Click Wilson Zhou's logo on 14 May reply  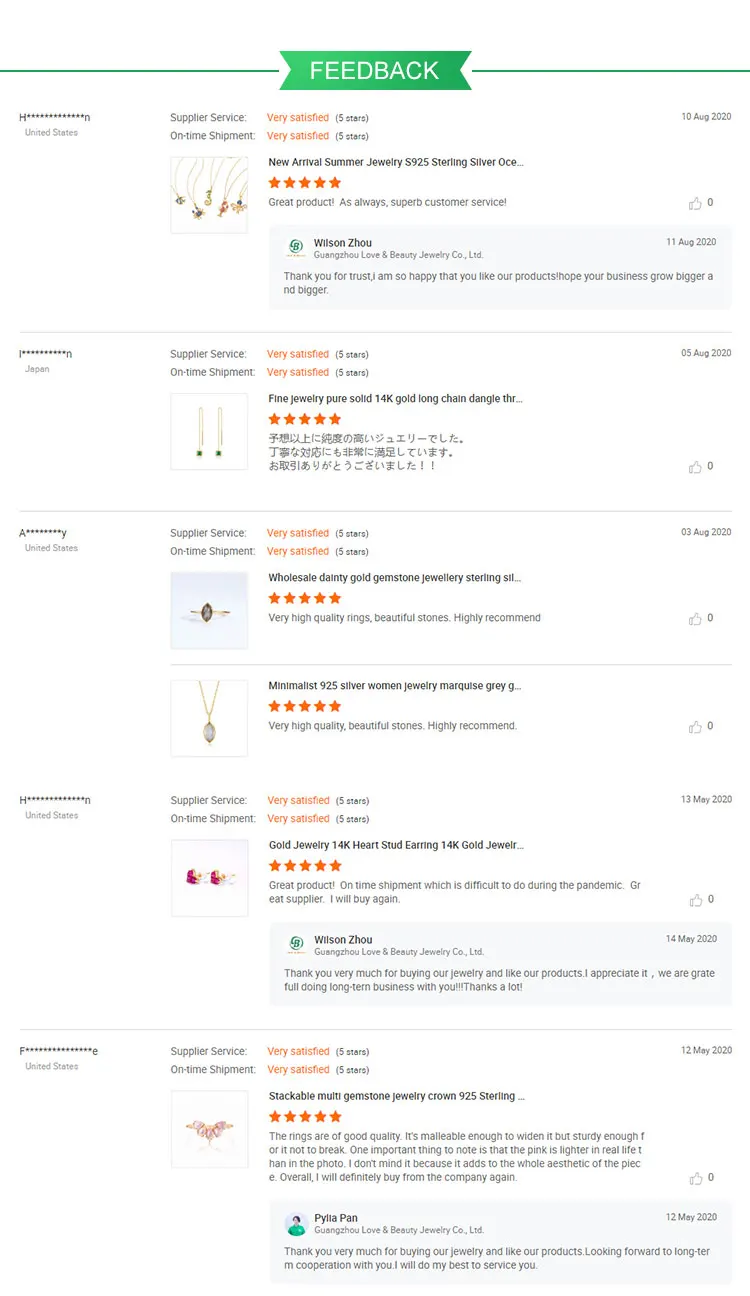[x=296, y=944]
